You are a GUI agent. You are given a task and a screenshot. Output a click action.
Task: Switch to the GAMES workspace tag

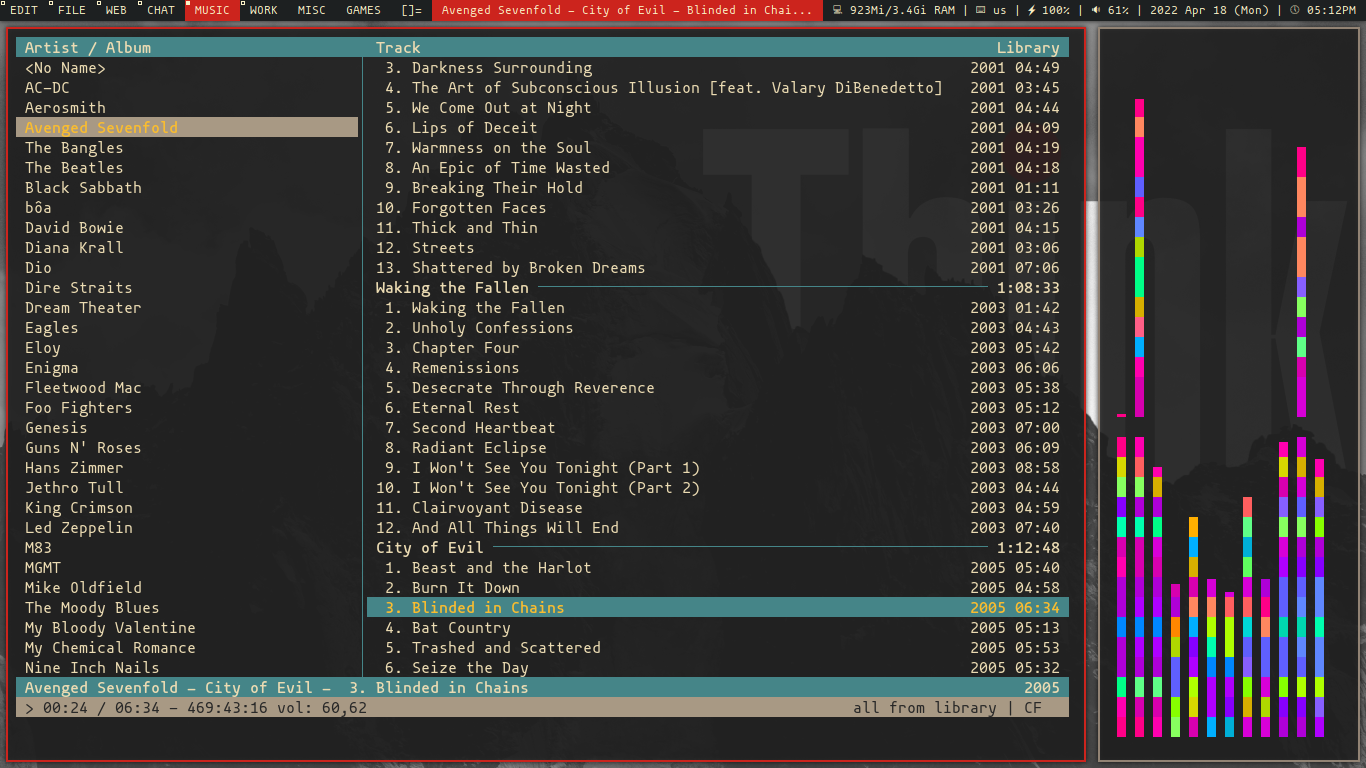click(364, 10)
